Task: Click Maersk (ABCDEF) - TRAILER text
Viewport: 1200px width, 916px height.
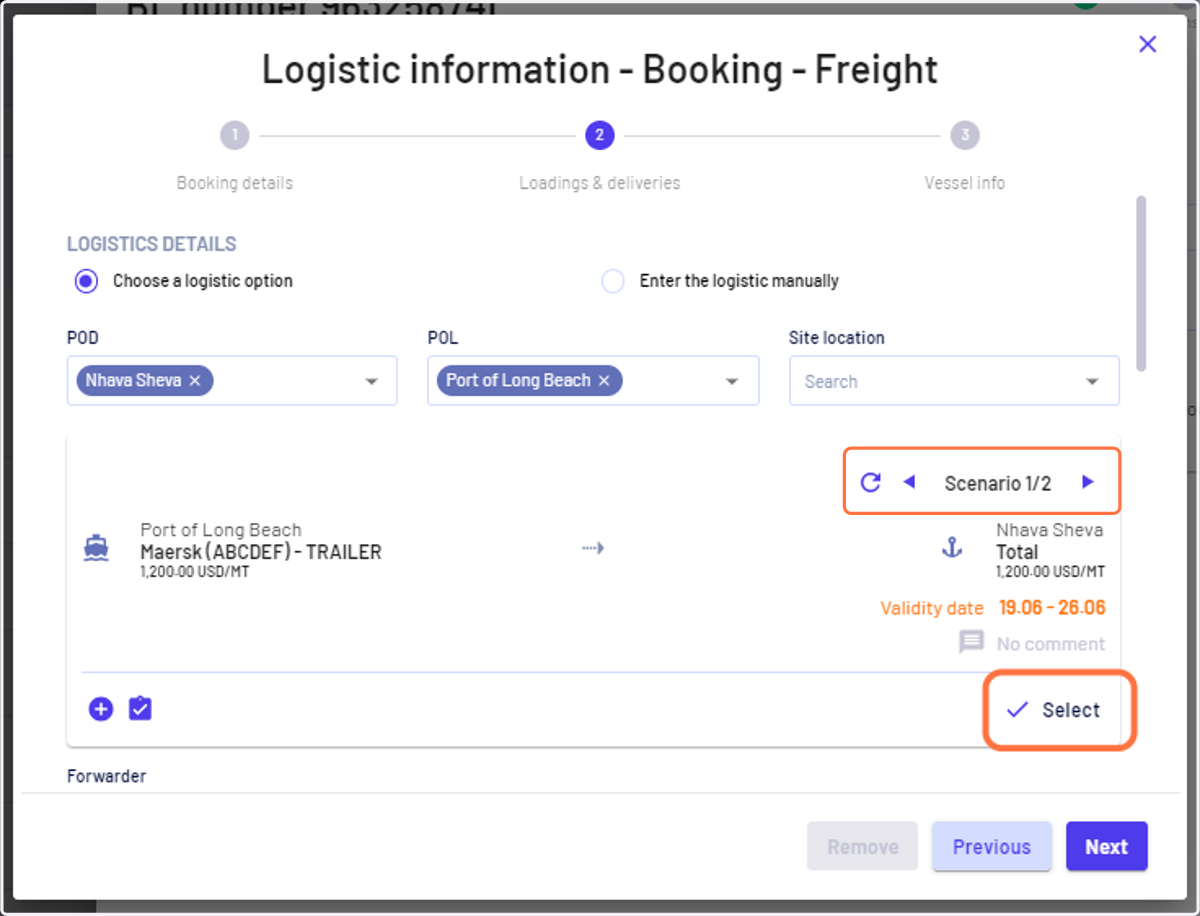Action: coord(261,552)
